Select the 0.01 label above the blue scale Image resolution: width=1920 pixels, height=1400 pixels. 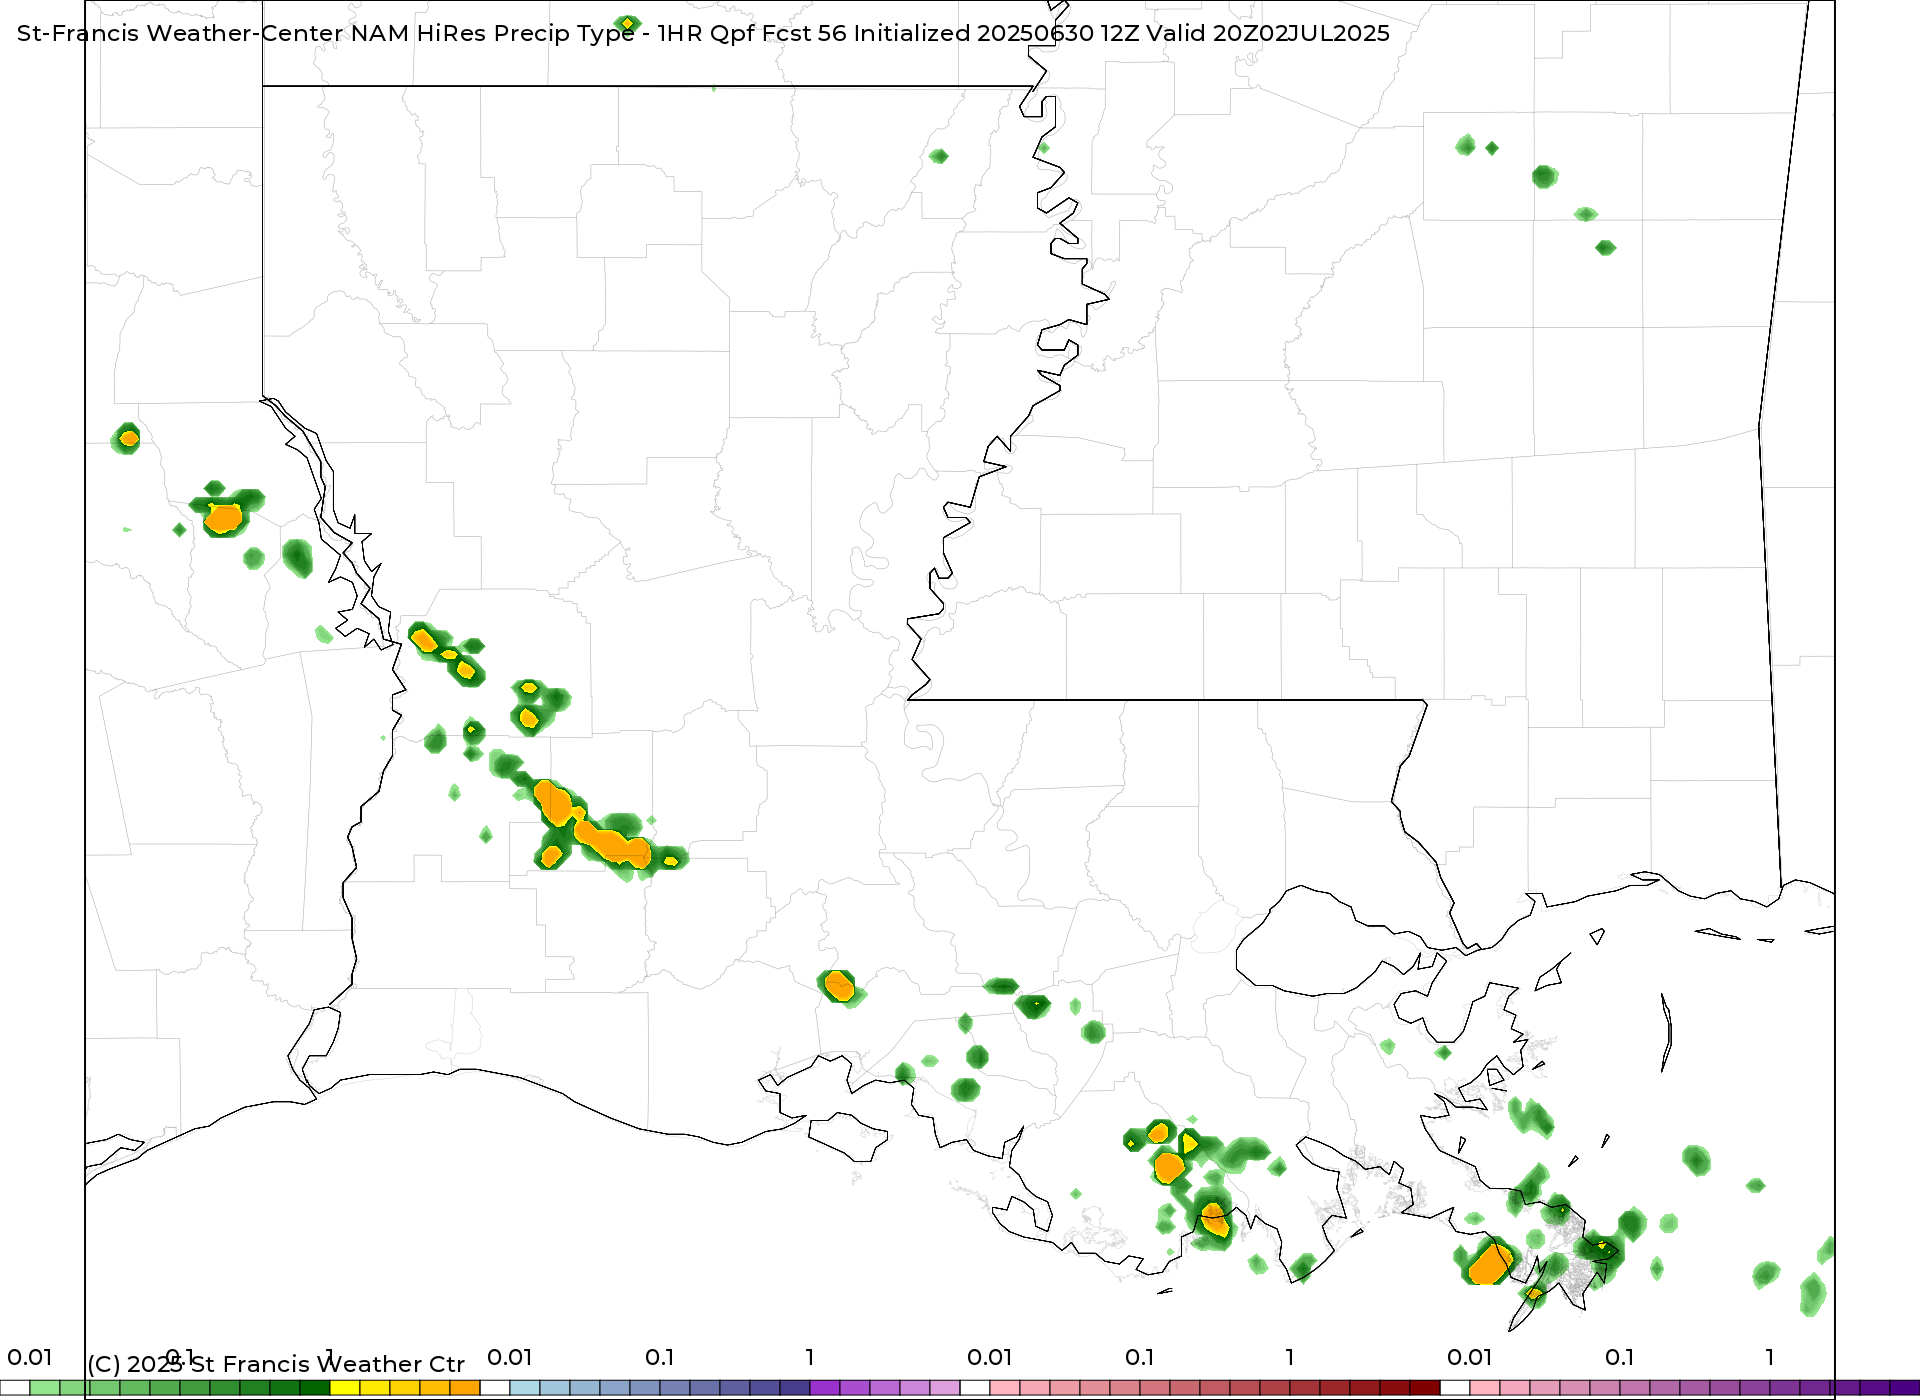click(x=509, y=1357)
